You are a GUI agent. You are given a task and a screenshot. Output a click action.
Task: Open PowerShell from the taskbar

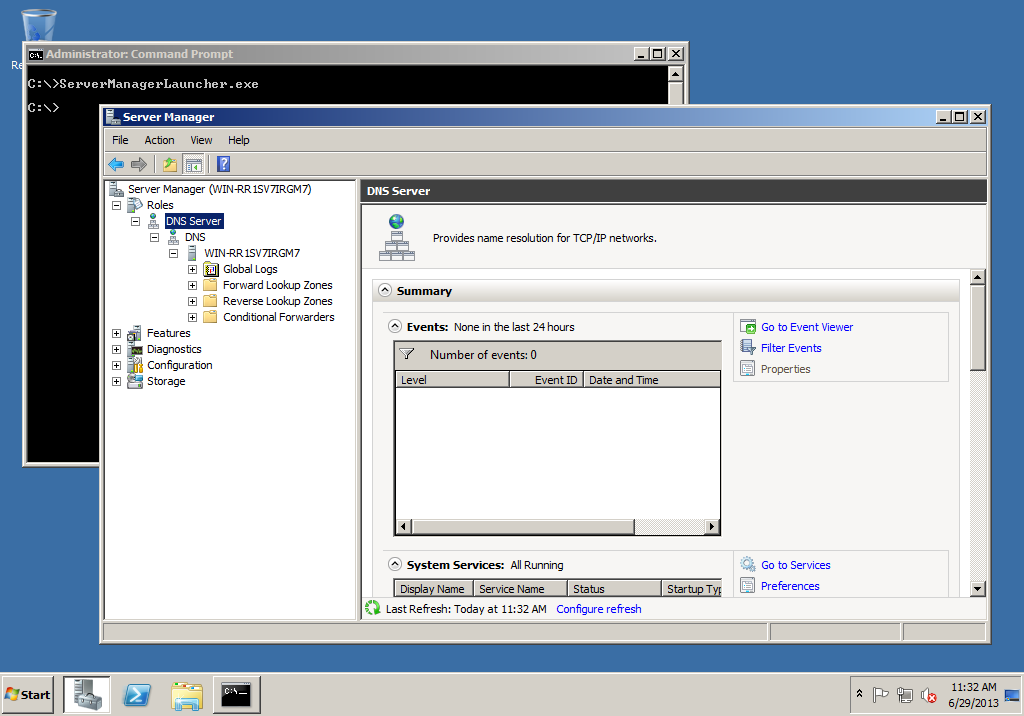pyautogui.click(x=137, y=694)
